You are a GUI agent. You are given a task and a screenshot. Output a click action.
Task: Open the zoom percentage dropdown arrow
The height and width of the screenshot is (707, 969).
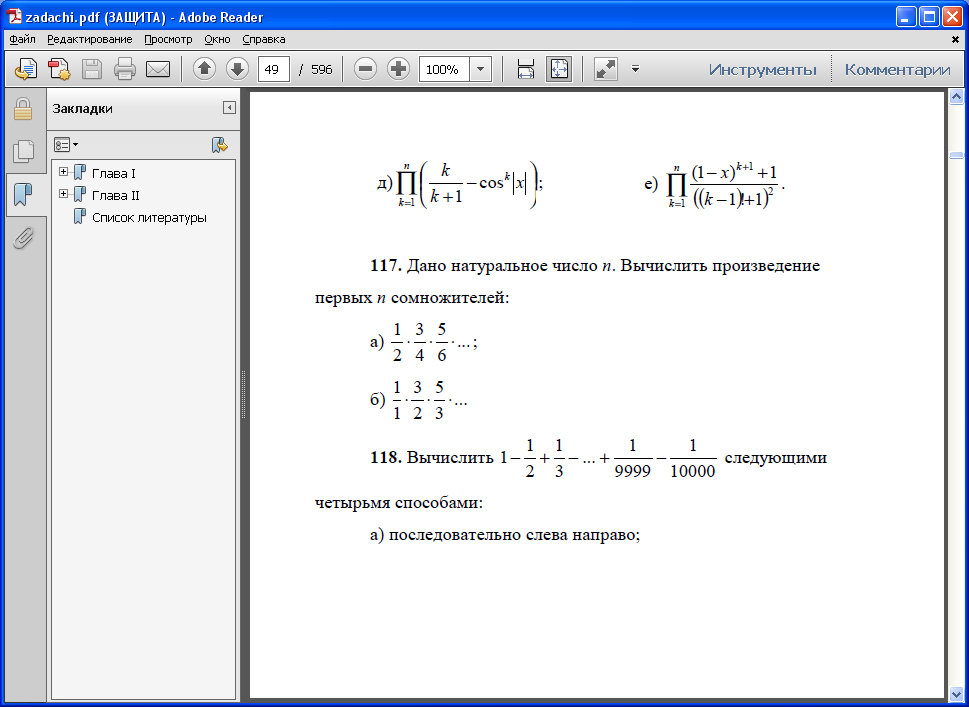pyautogui.click(x=481, y=69)
